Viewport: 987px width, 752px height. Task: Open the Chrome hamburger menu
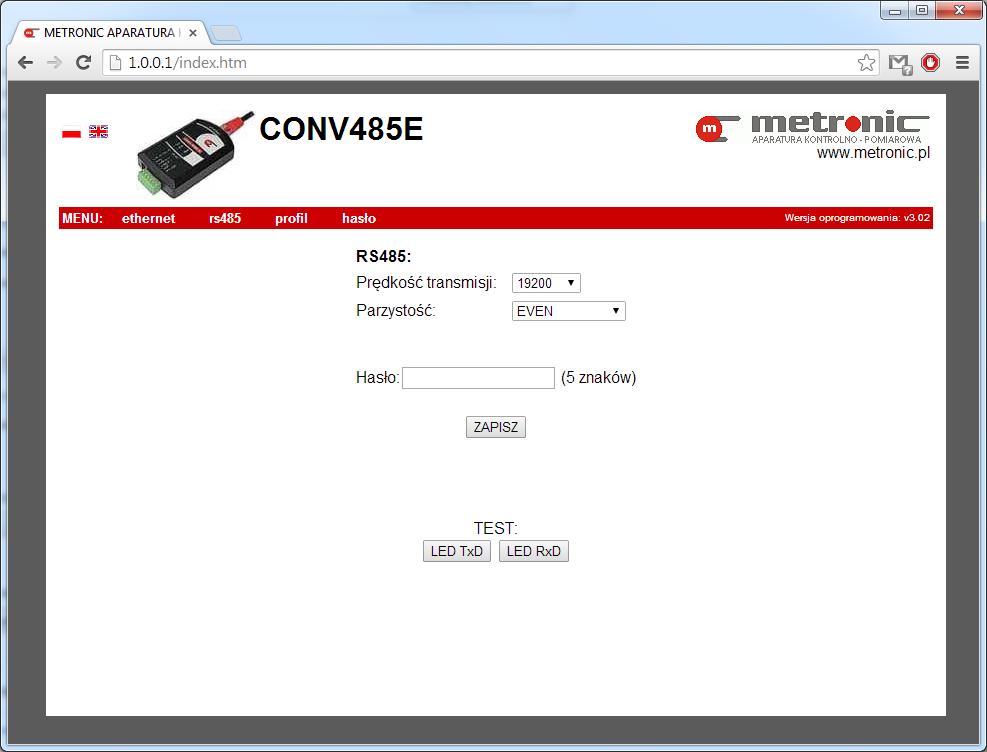coord(962,62)
